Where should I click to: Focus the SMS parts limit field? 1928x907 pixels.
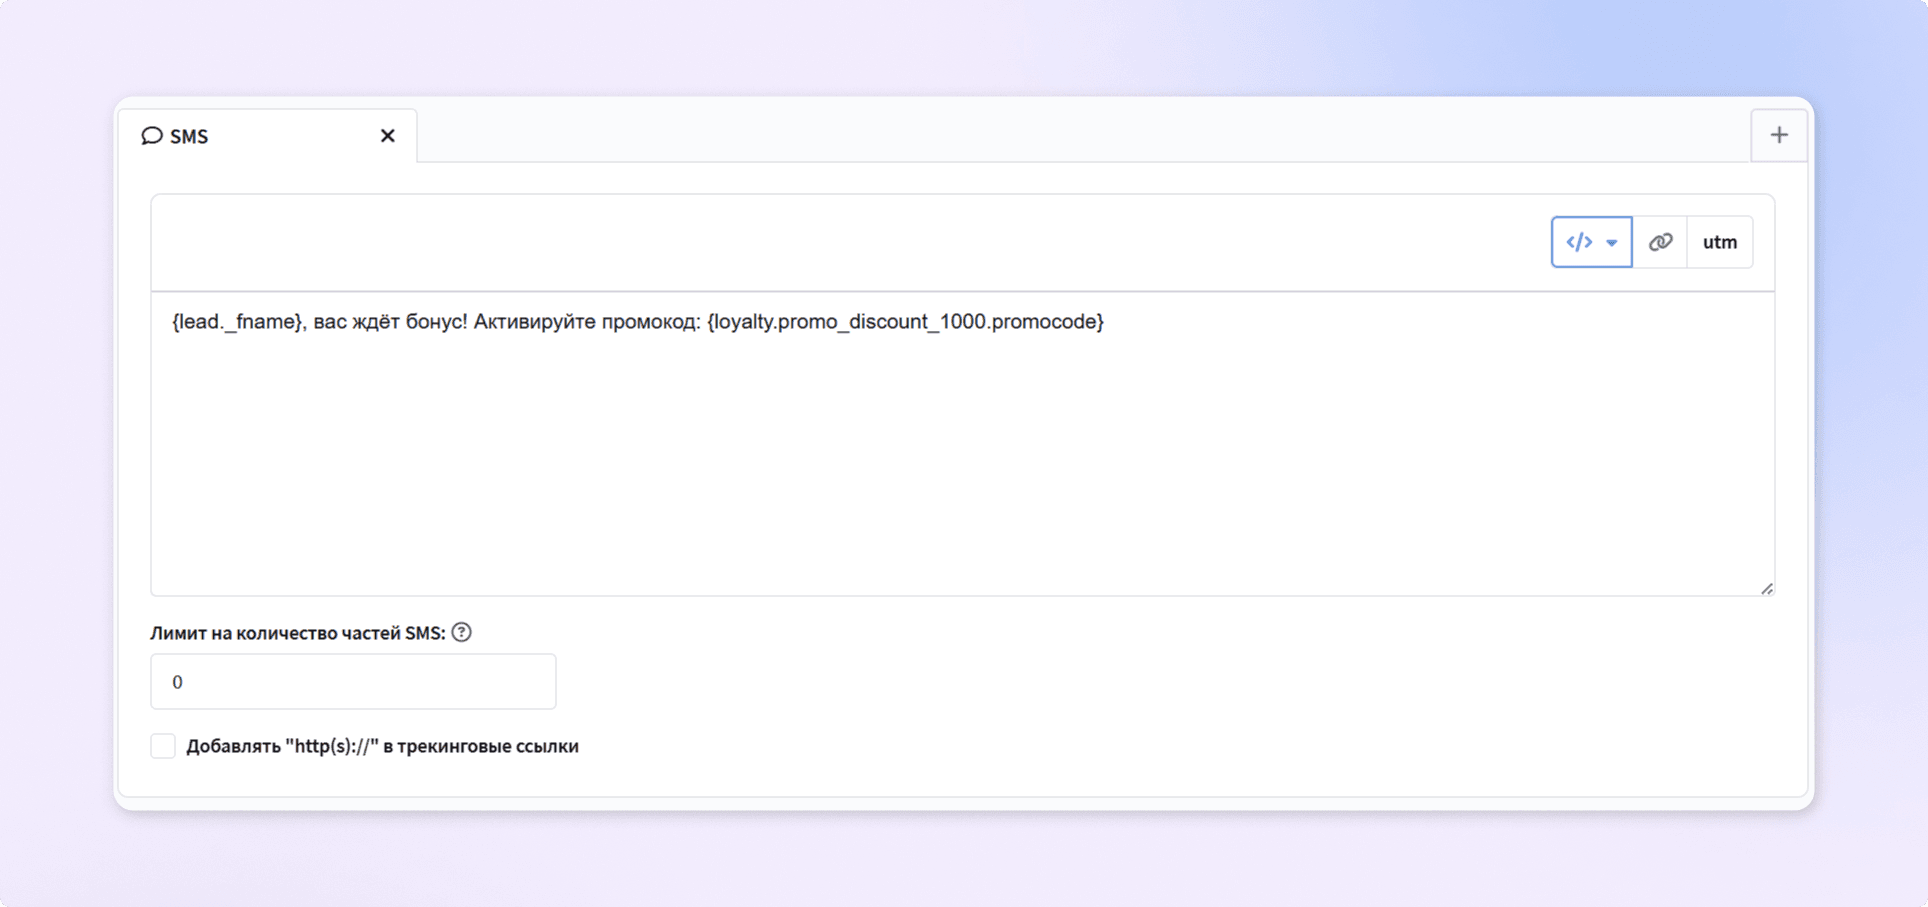pos(353,682)
